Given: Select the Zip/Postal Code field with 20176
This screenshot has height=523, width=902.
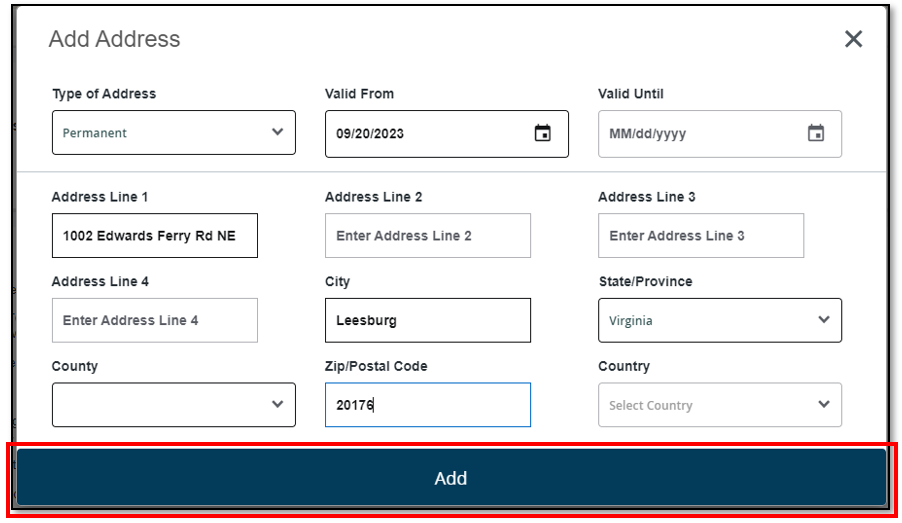Looking at the screenshot, I should (x=427, y=405).
